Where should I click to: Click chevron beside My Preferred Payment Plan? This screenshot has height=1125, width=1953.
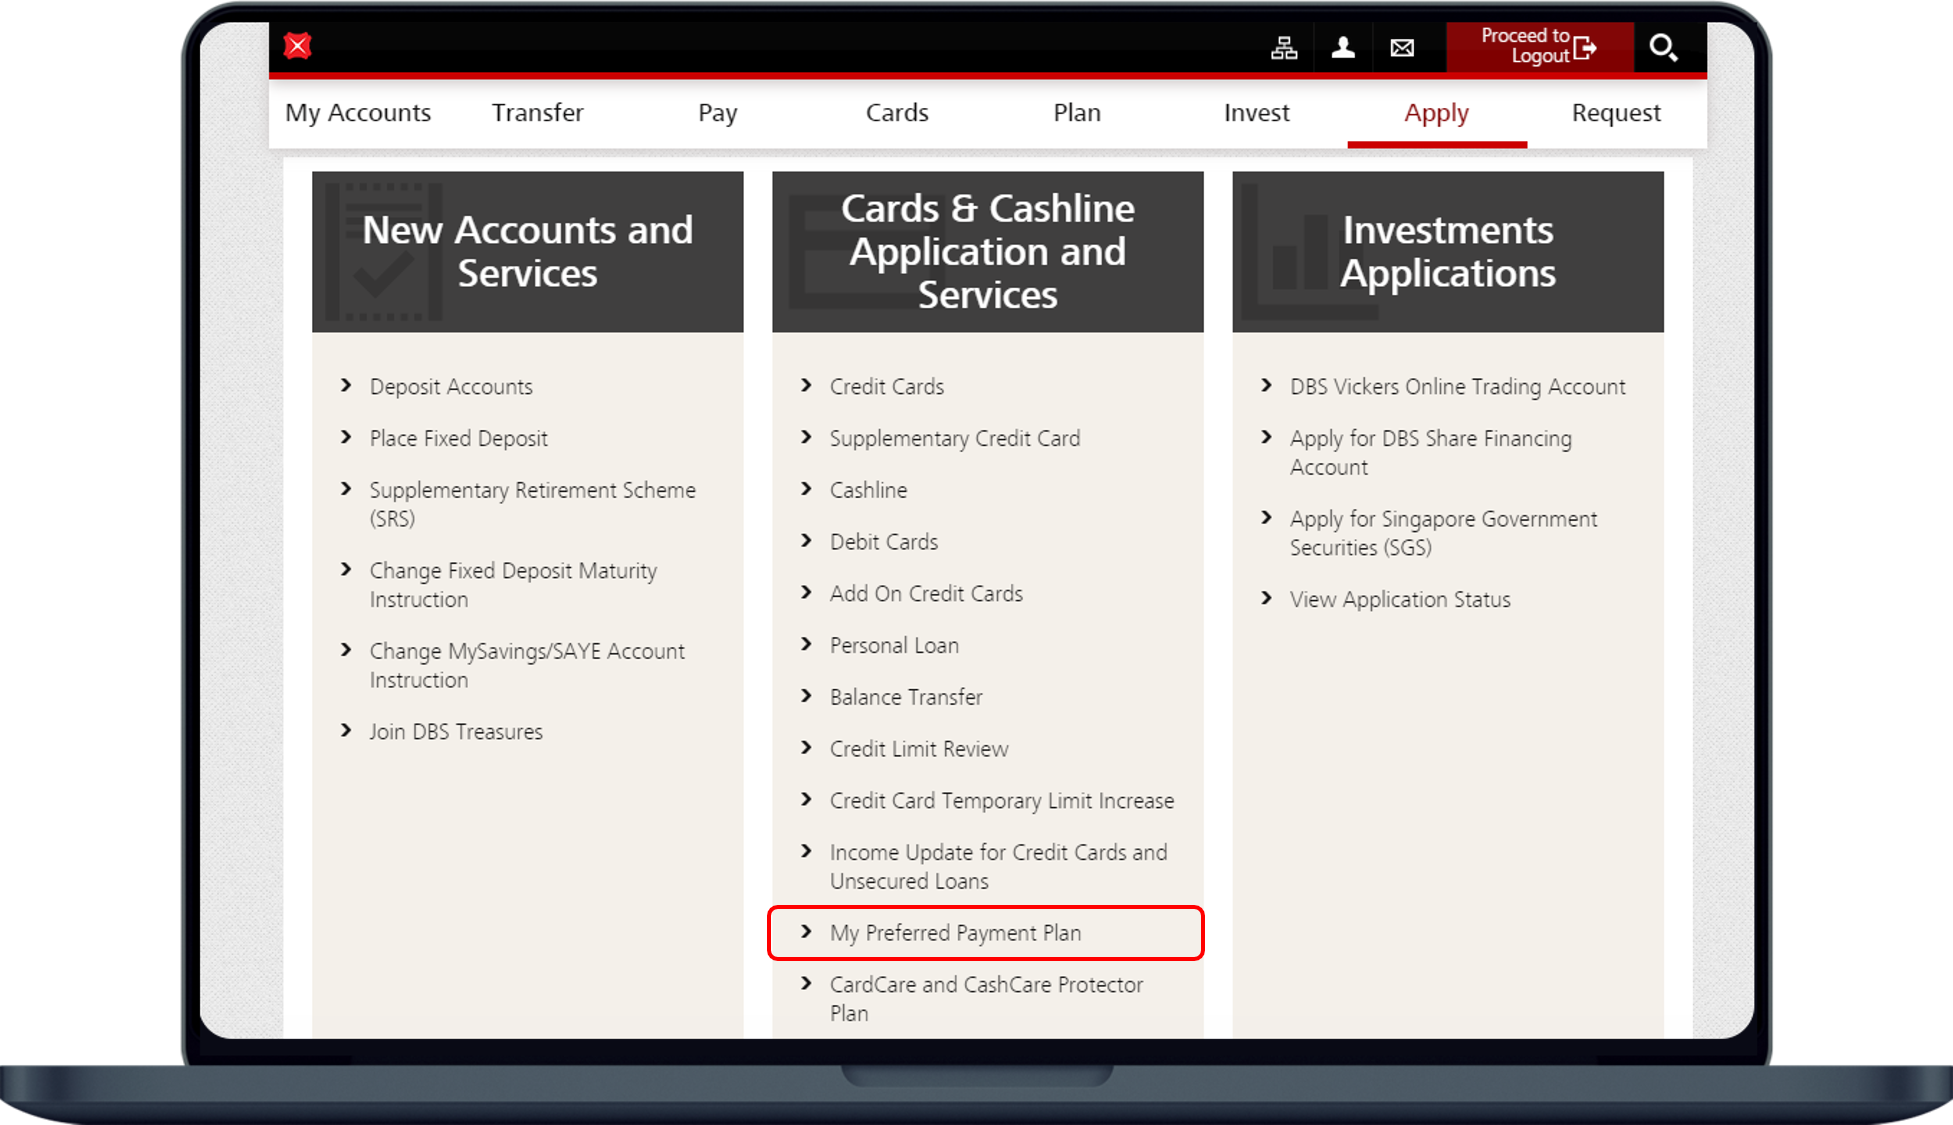click(x=806, y=931)
